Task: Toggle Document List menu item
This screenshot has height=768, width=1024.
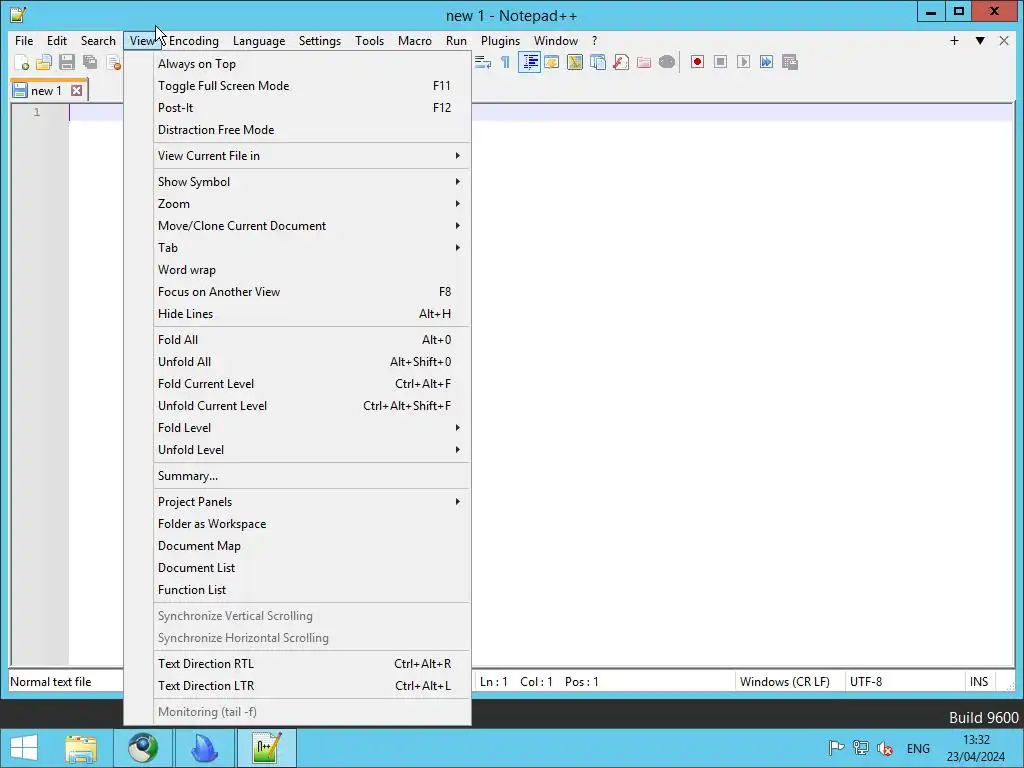Action: click(x=312, y=568)
